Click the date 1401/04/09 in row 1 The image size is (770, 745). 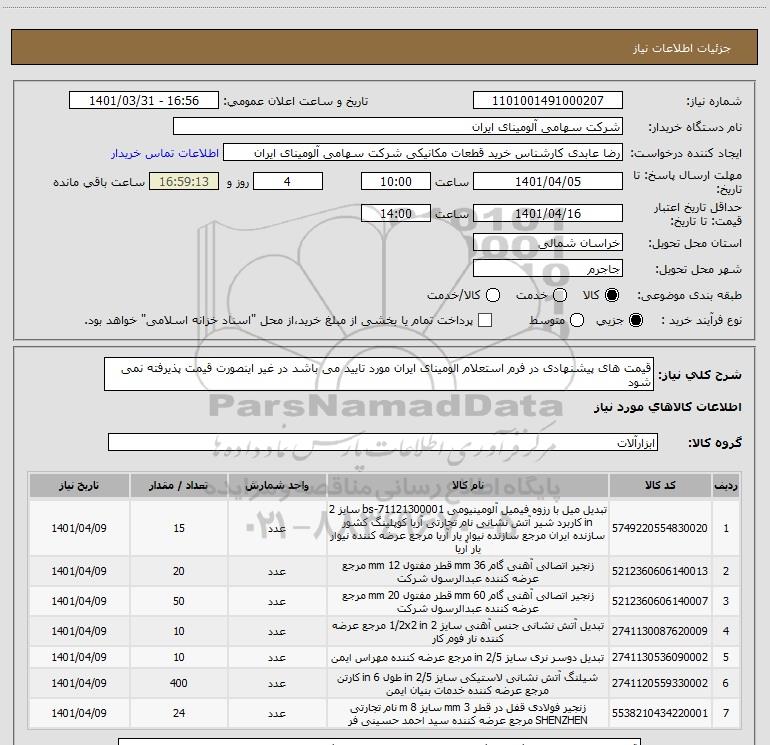[x=79, y=528]
